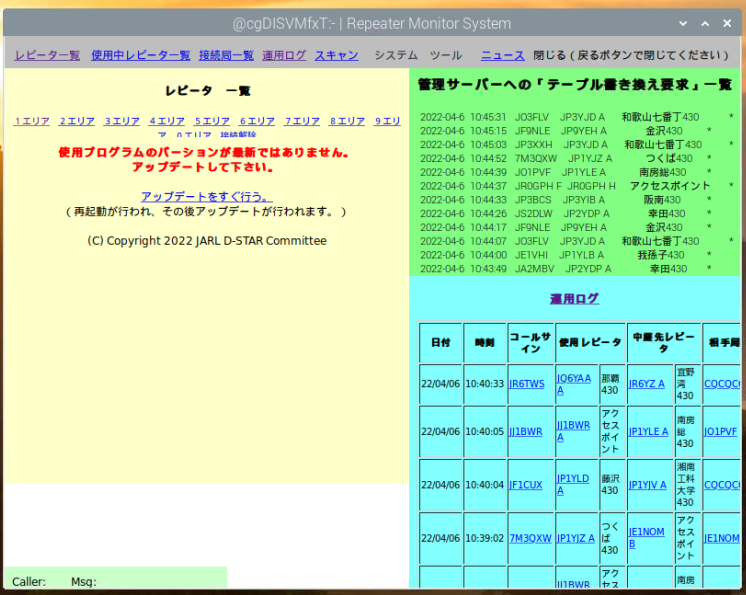Click callsign 7M3QXW in log table
This screenshot has height=595, width=746.
click(x=530, y=538)
